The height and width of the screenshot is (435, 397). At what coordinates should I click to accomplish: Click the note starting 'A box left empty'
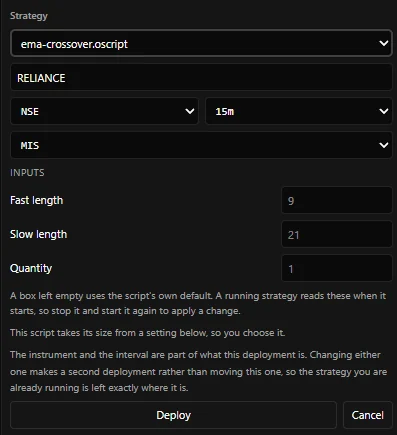[x=198, y=303]
